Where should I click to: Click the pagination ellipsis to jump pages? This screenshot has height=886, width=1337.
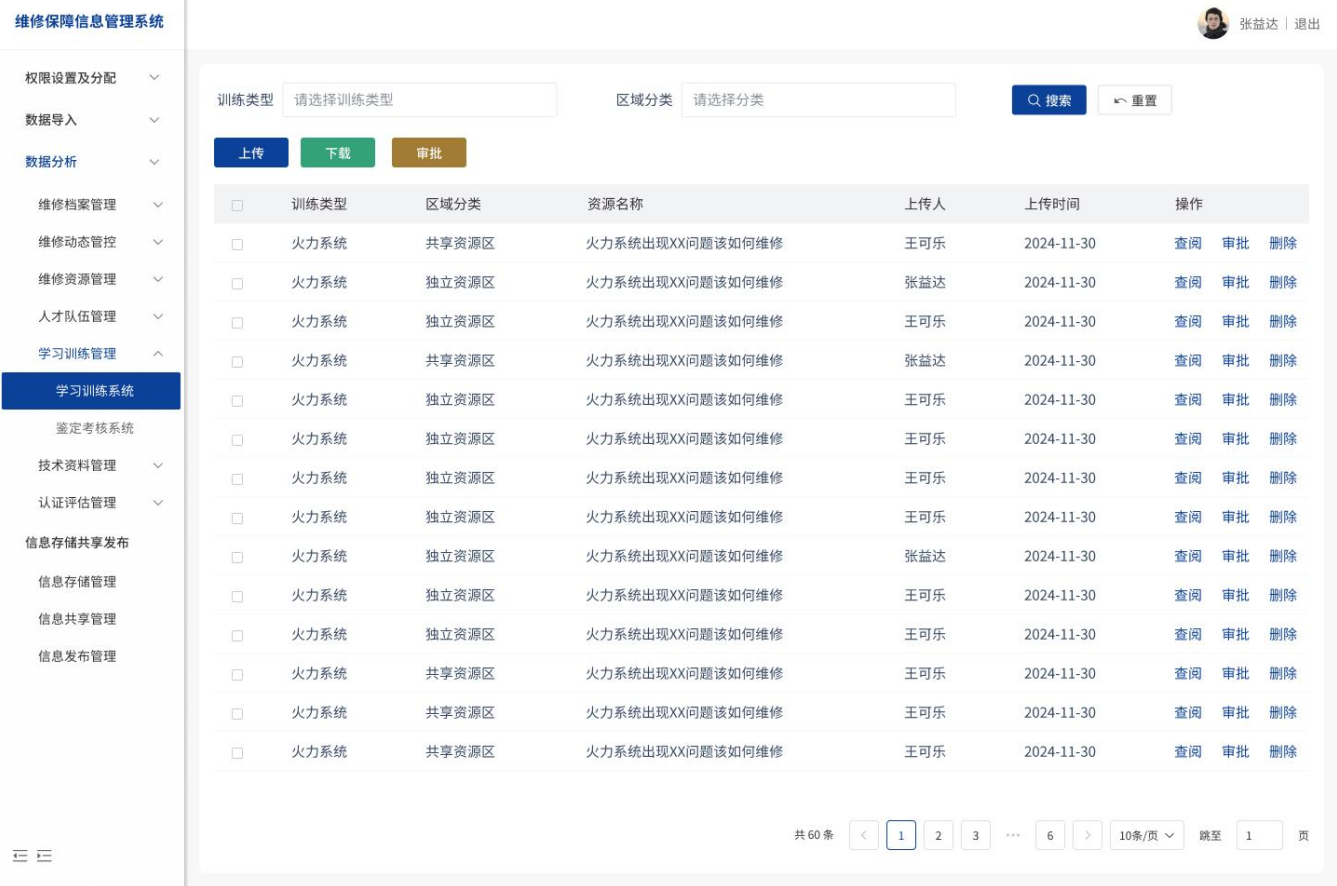[x=1013, y=835]
